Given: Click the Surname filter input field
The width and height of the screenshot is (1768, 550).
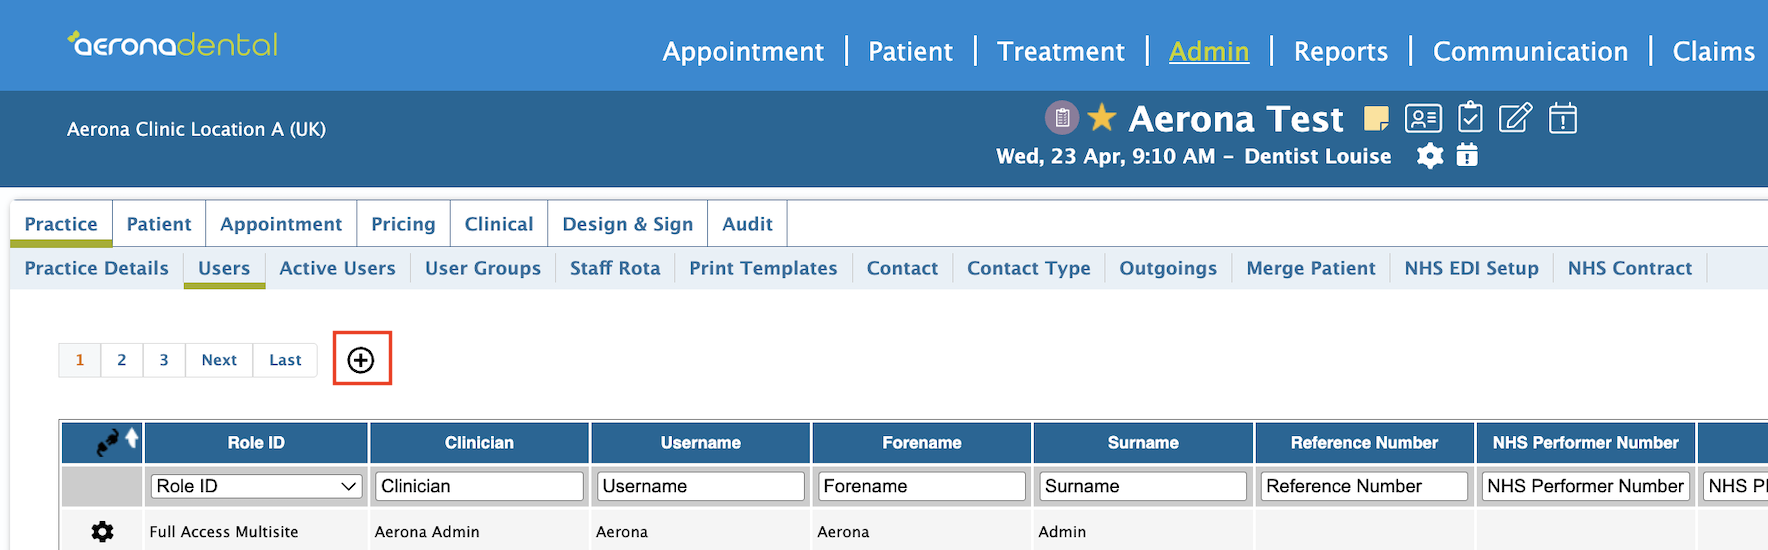Looking at the screenshot, I should pyautogui.click(x=1143, y=486).
